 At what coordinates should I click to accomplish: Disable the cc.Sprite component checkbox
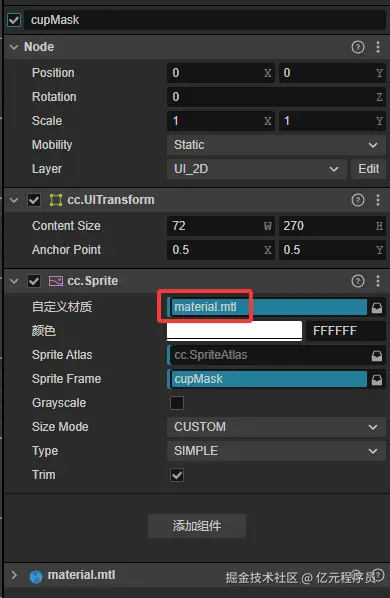(x=34, y=281)
